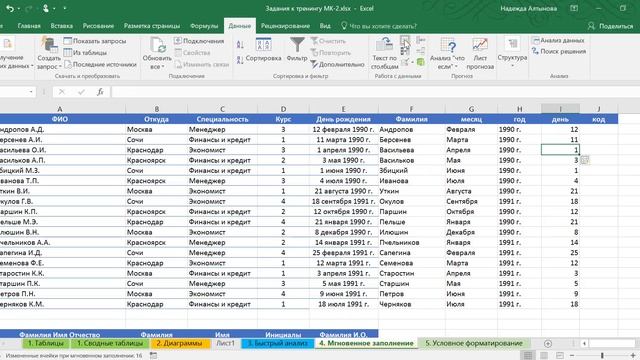The image size is (640, 360).
Task: Open the Вид ribbon tab
Action: [x=325, y=26]
